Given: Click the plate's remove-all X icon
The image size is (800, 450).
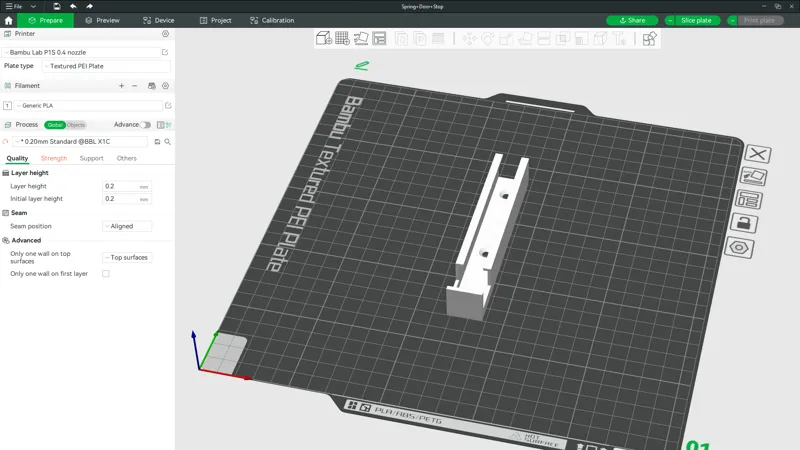Looking at the screenshot, I should click(x=758, y=154).
